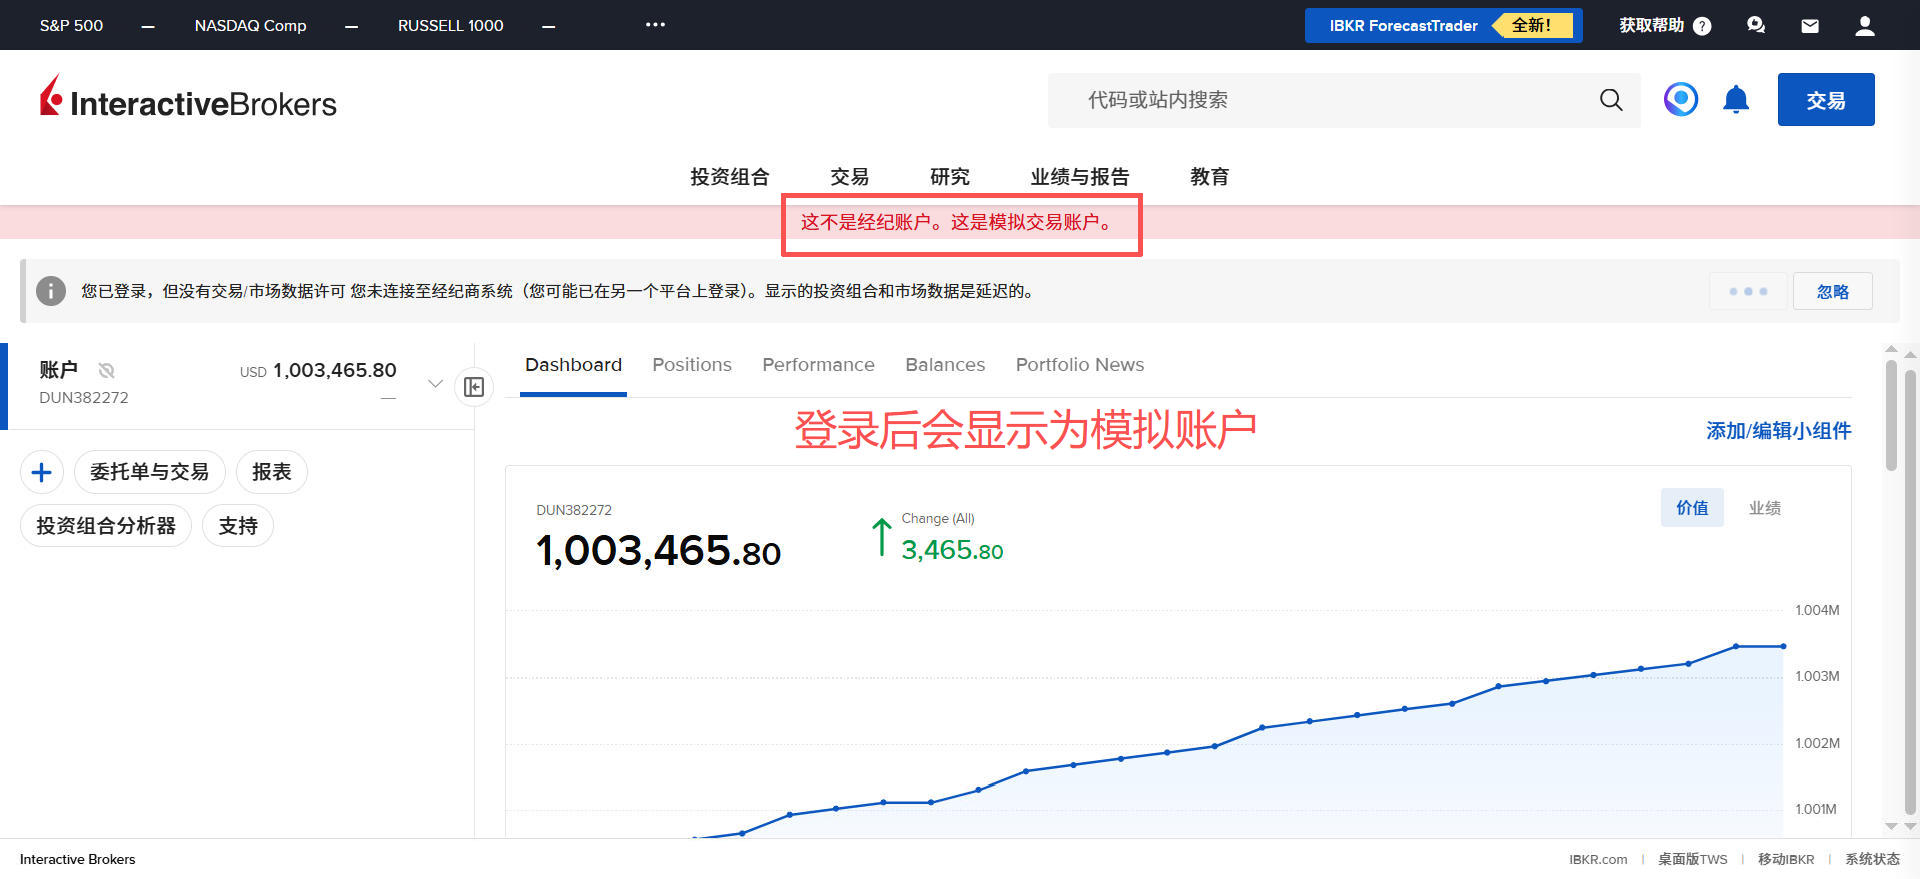
Task: Open the user profile icon
Action: (1864, 26)
